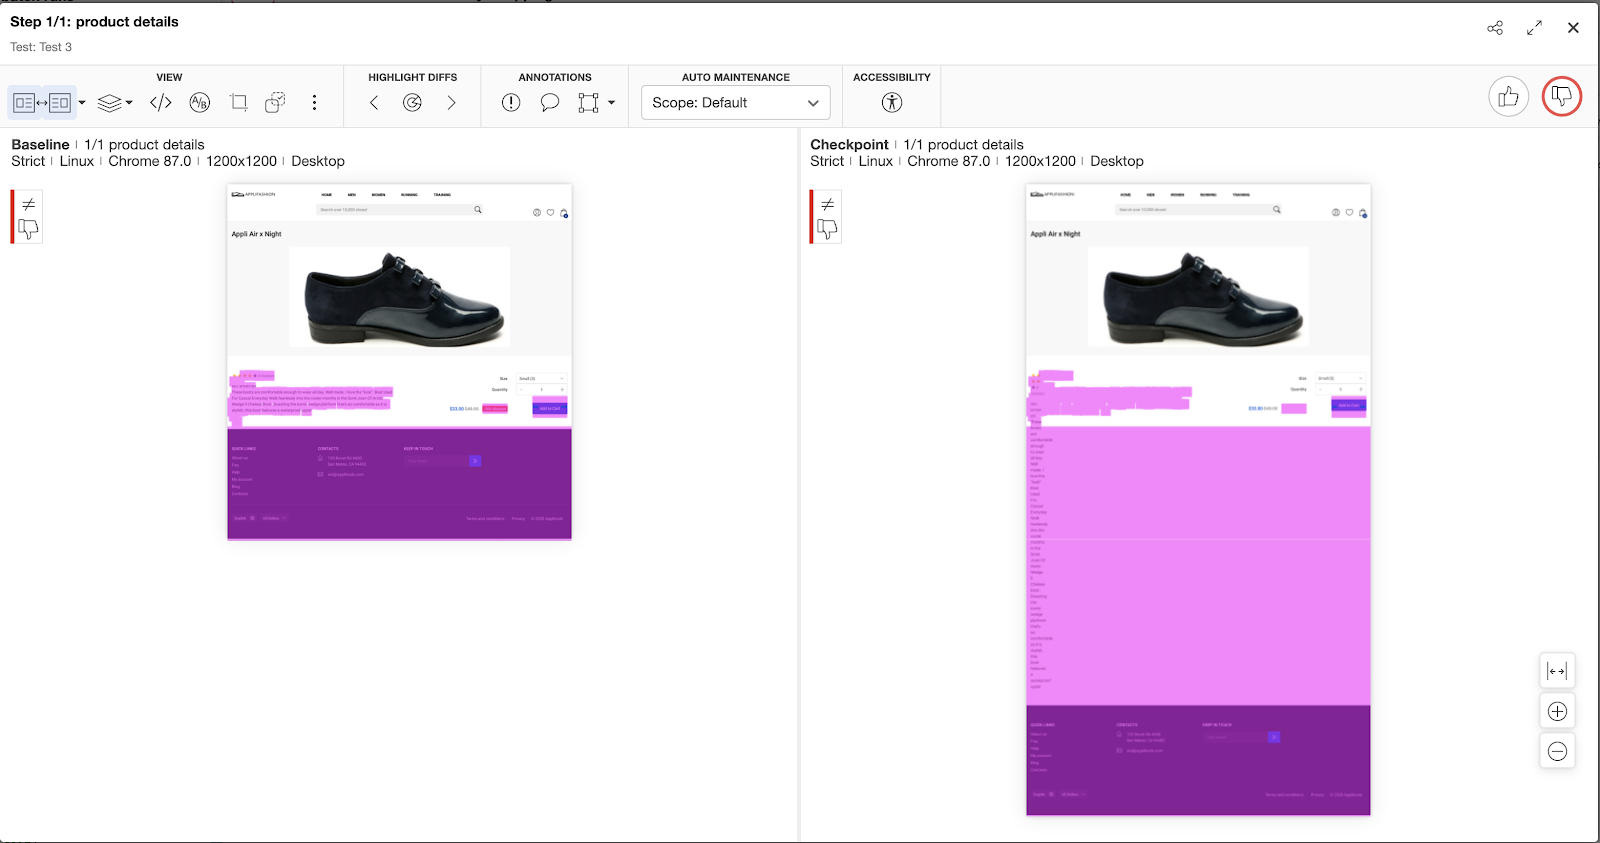Zoom out with the minus icon
Viewport: 1600px width, 843px height.
tap(1557, 751)
